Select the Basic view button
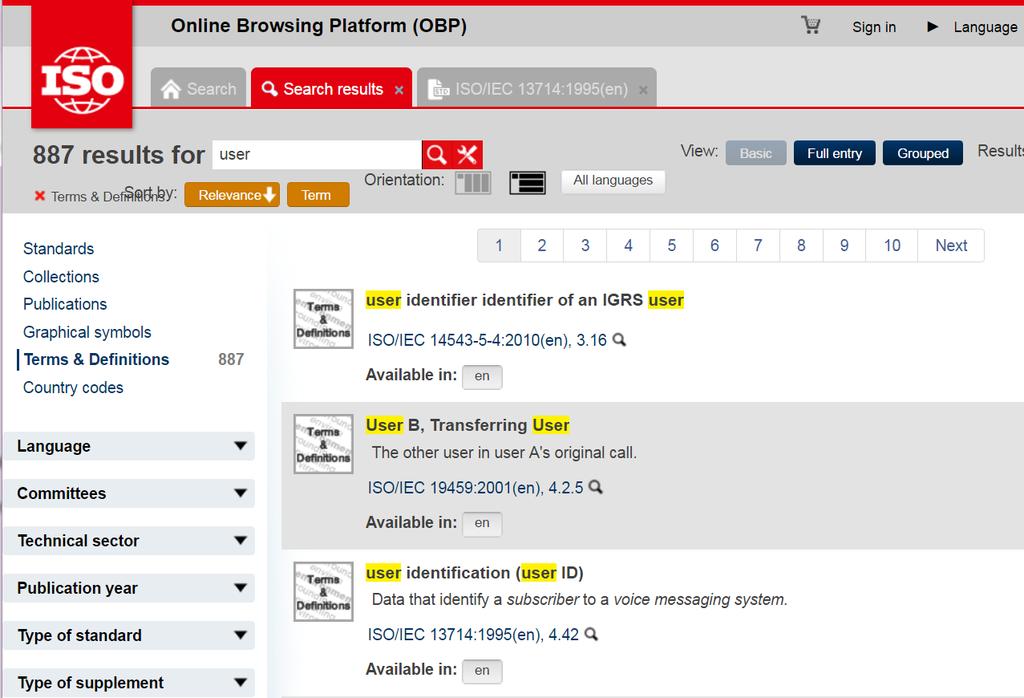 [756, 153]
